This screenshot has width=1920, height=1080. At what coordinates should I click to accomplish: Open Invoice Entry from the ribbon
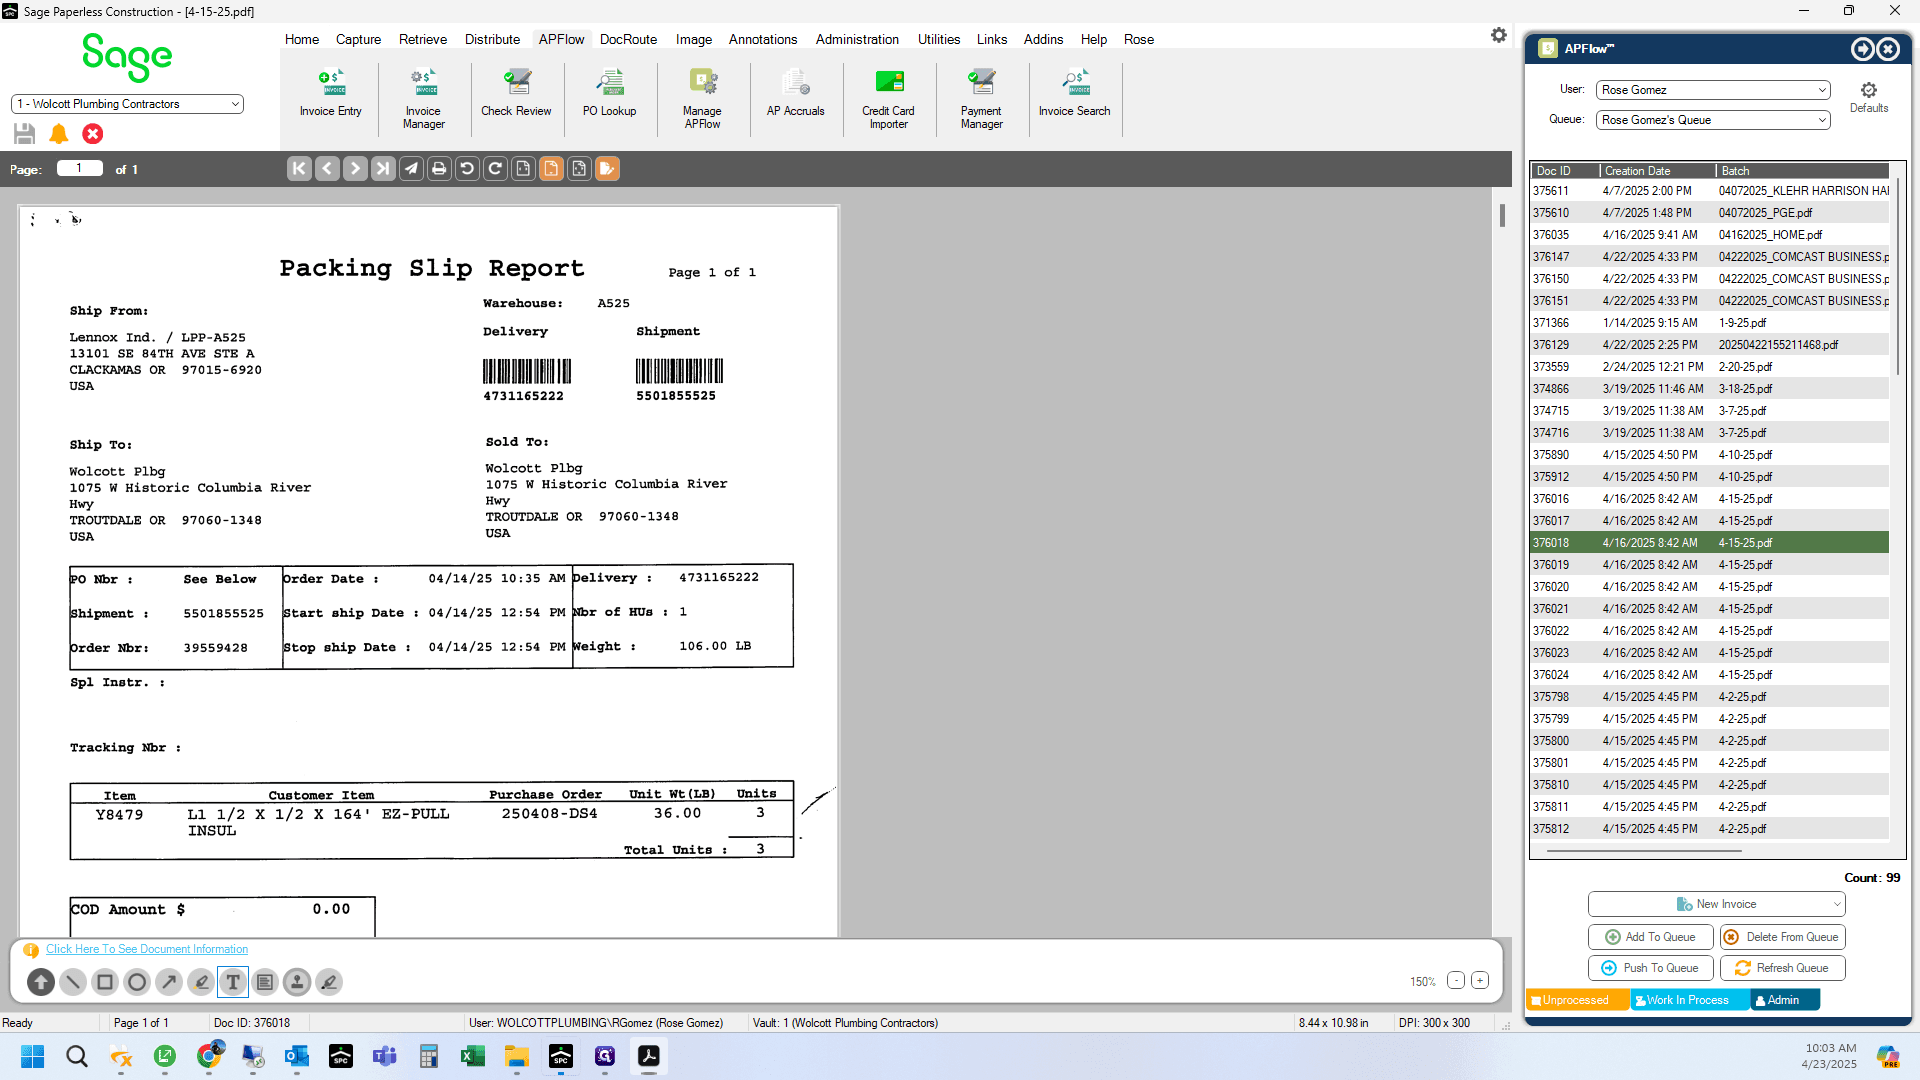coord(330,94)
